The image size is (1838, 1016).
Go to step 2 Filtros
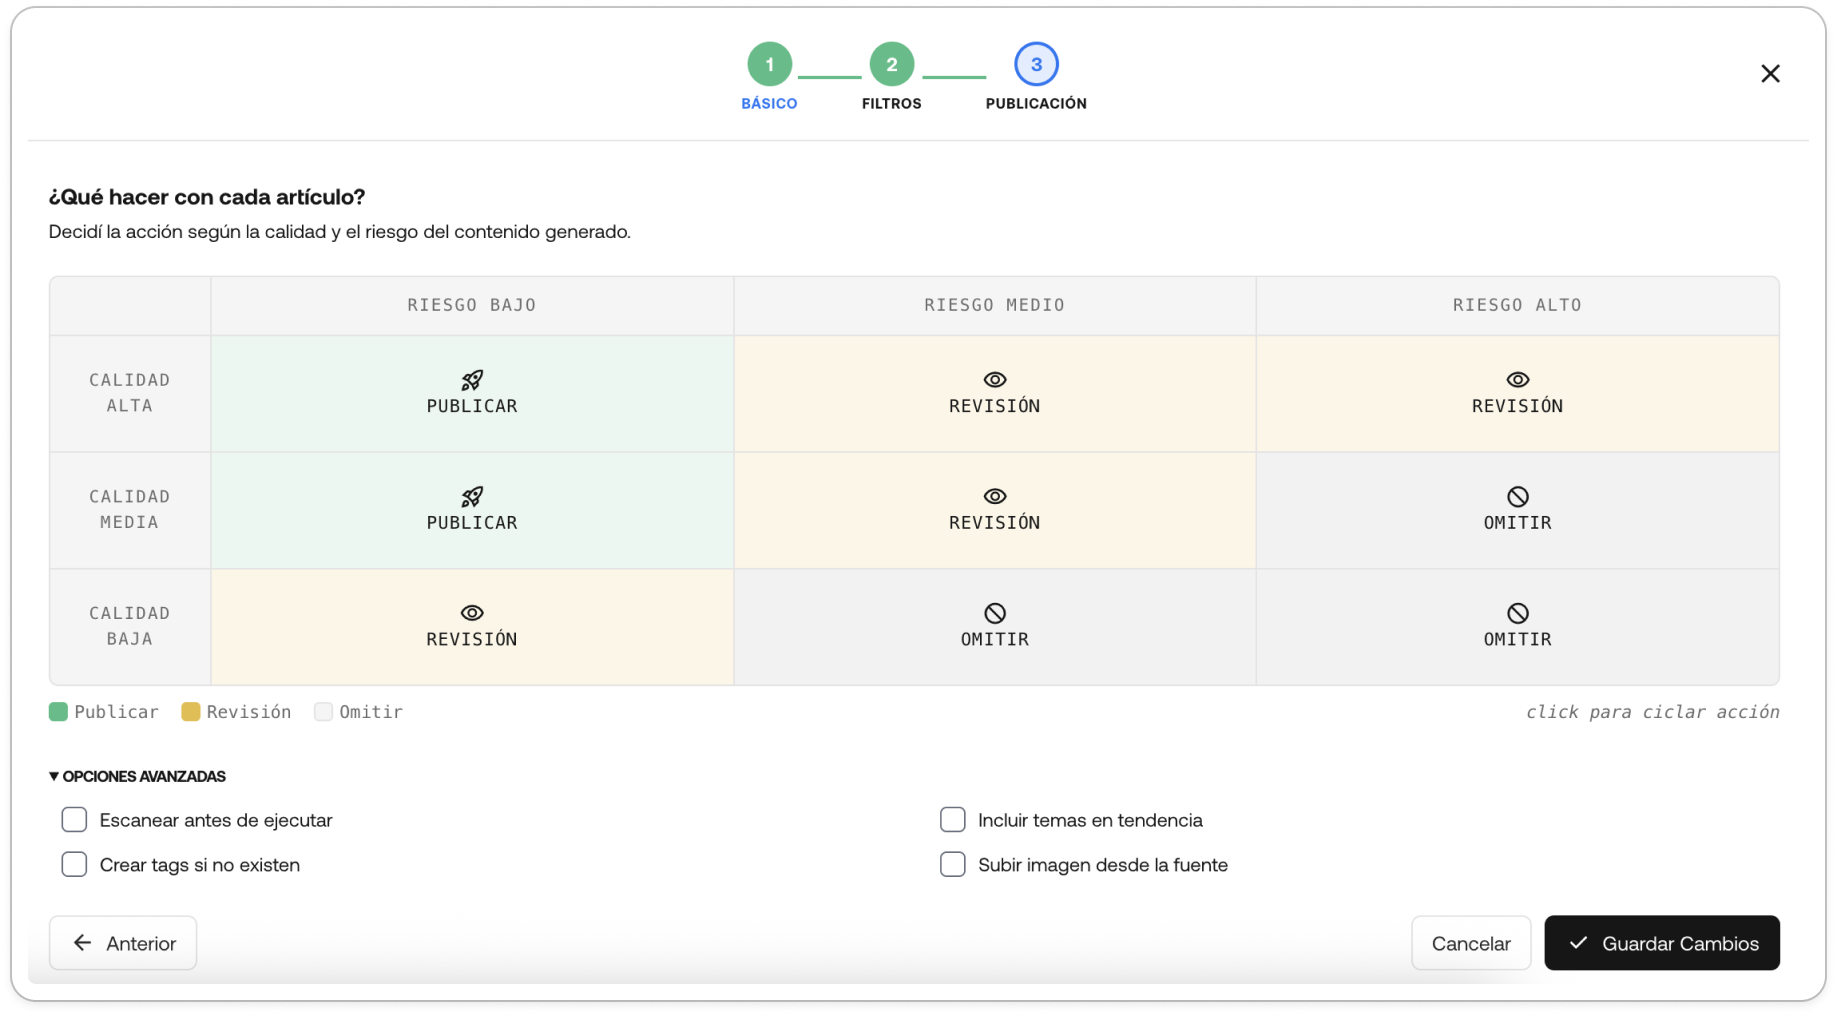click(x=891, y=65)
